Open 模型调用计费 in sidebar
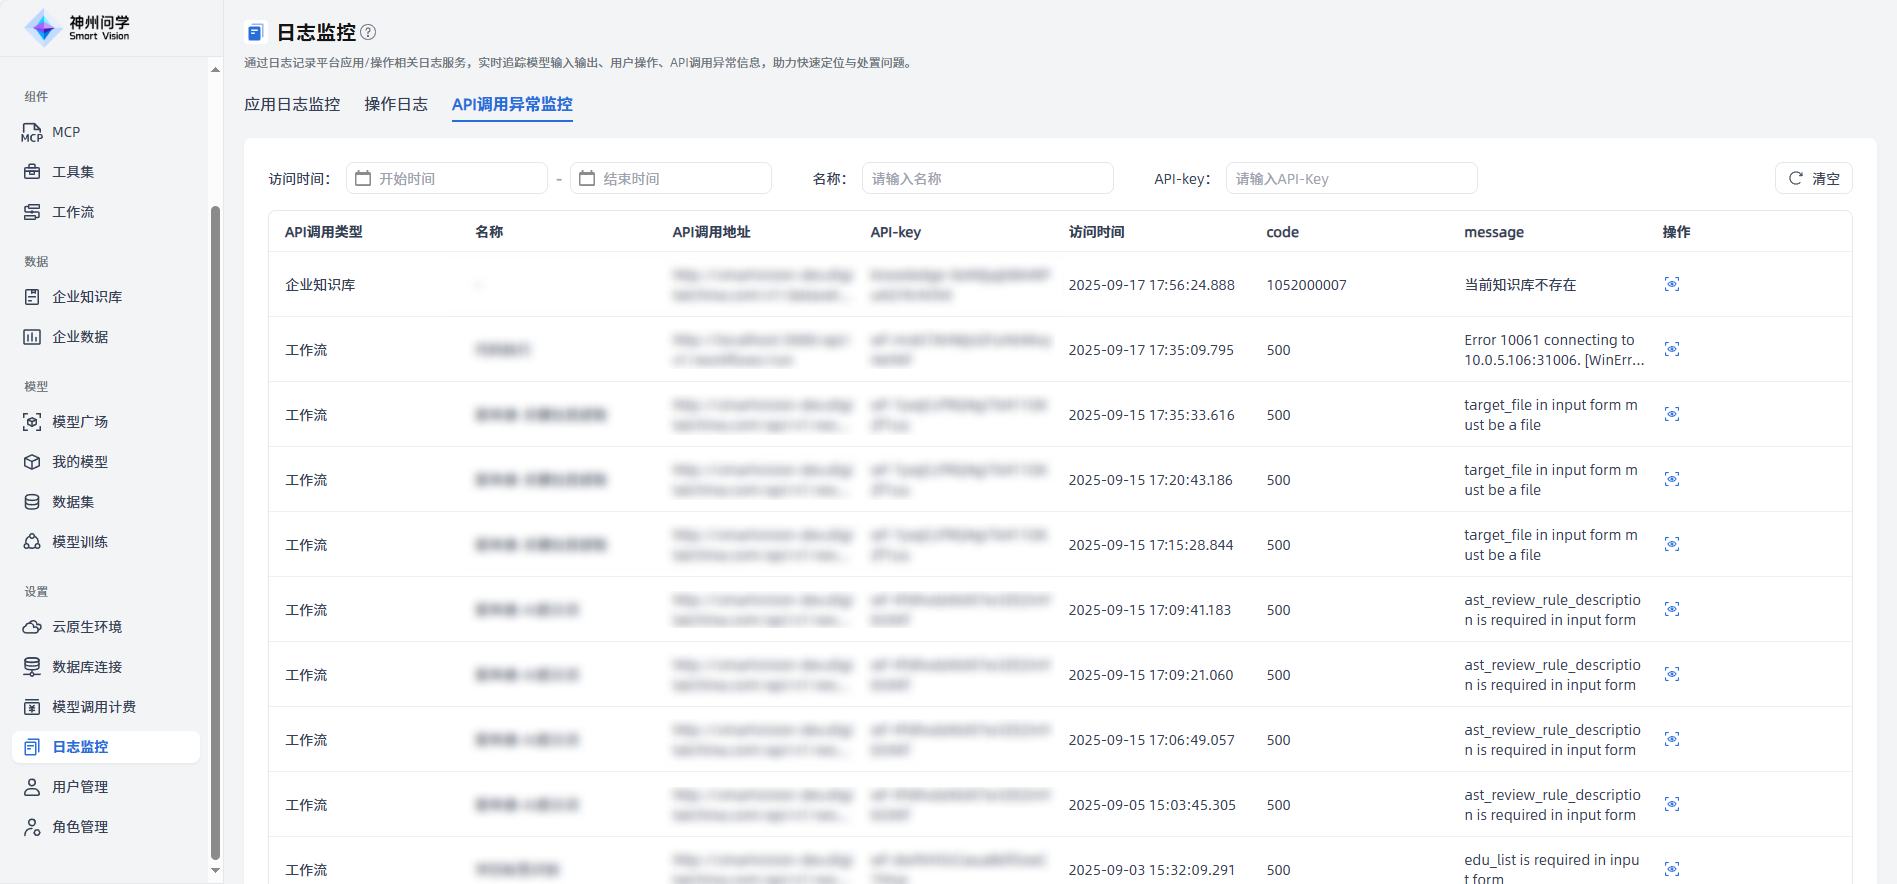The height and width of the screenshot is (884, 1897). [93, 707]
